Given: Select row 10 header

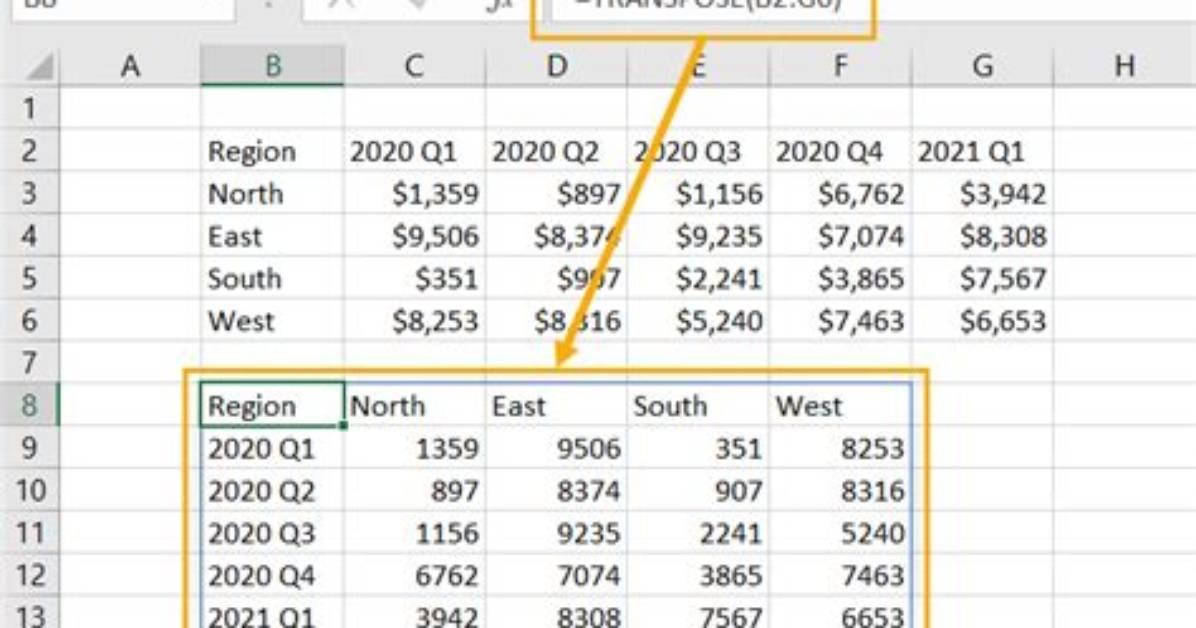Looking at the screenshot, I should tap(30, 490).
